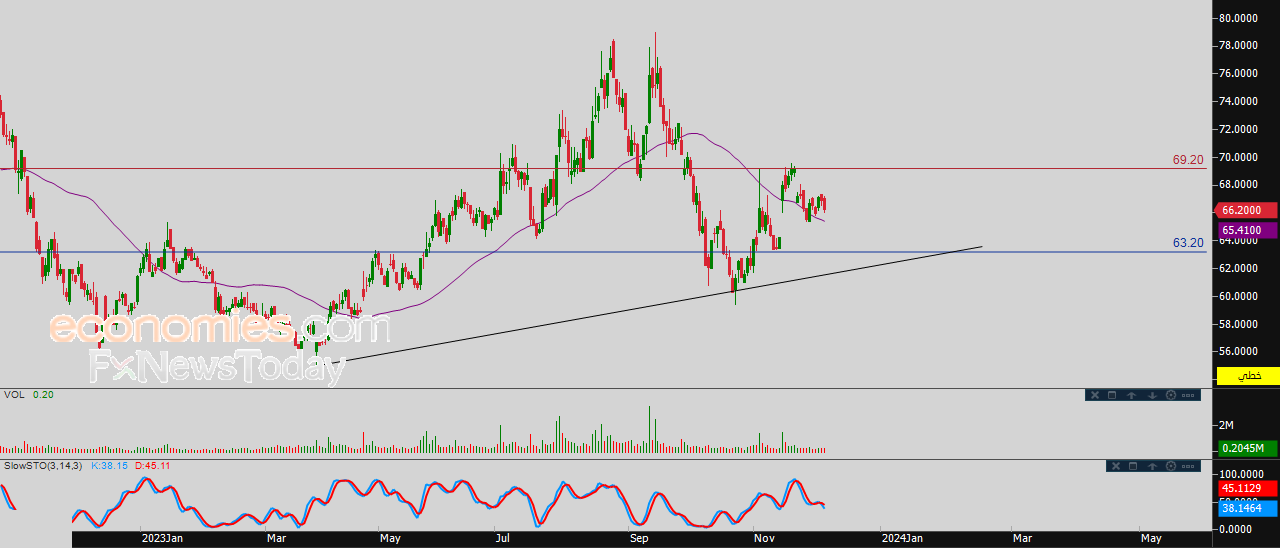The height and width of the screenshot is (548, 1280).
Task: Open more options for SlowSTO panel
Action: 1188,466
